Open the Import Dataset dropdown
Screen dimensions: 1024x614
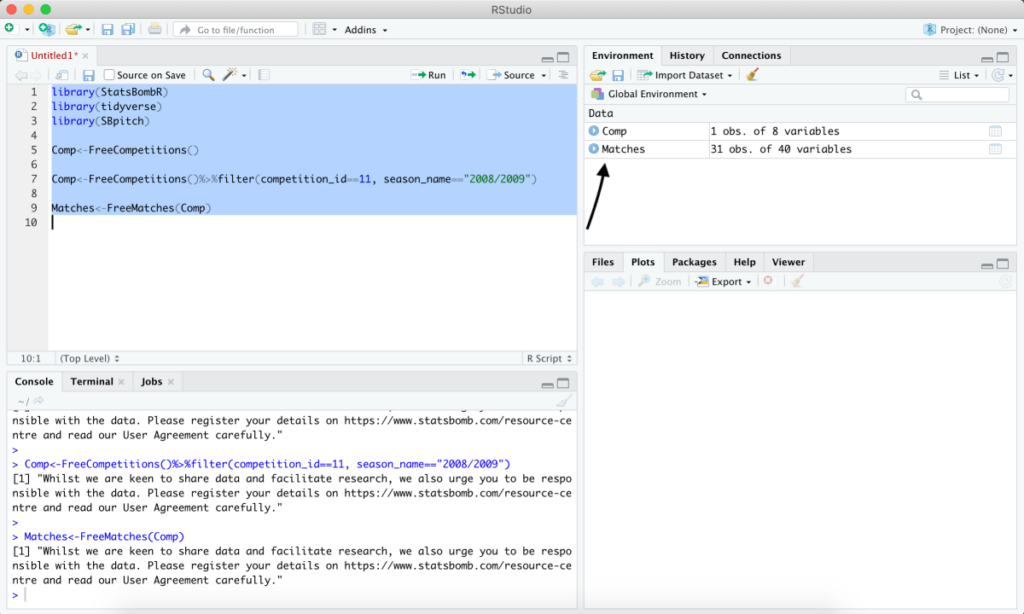(684, 75)
